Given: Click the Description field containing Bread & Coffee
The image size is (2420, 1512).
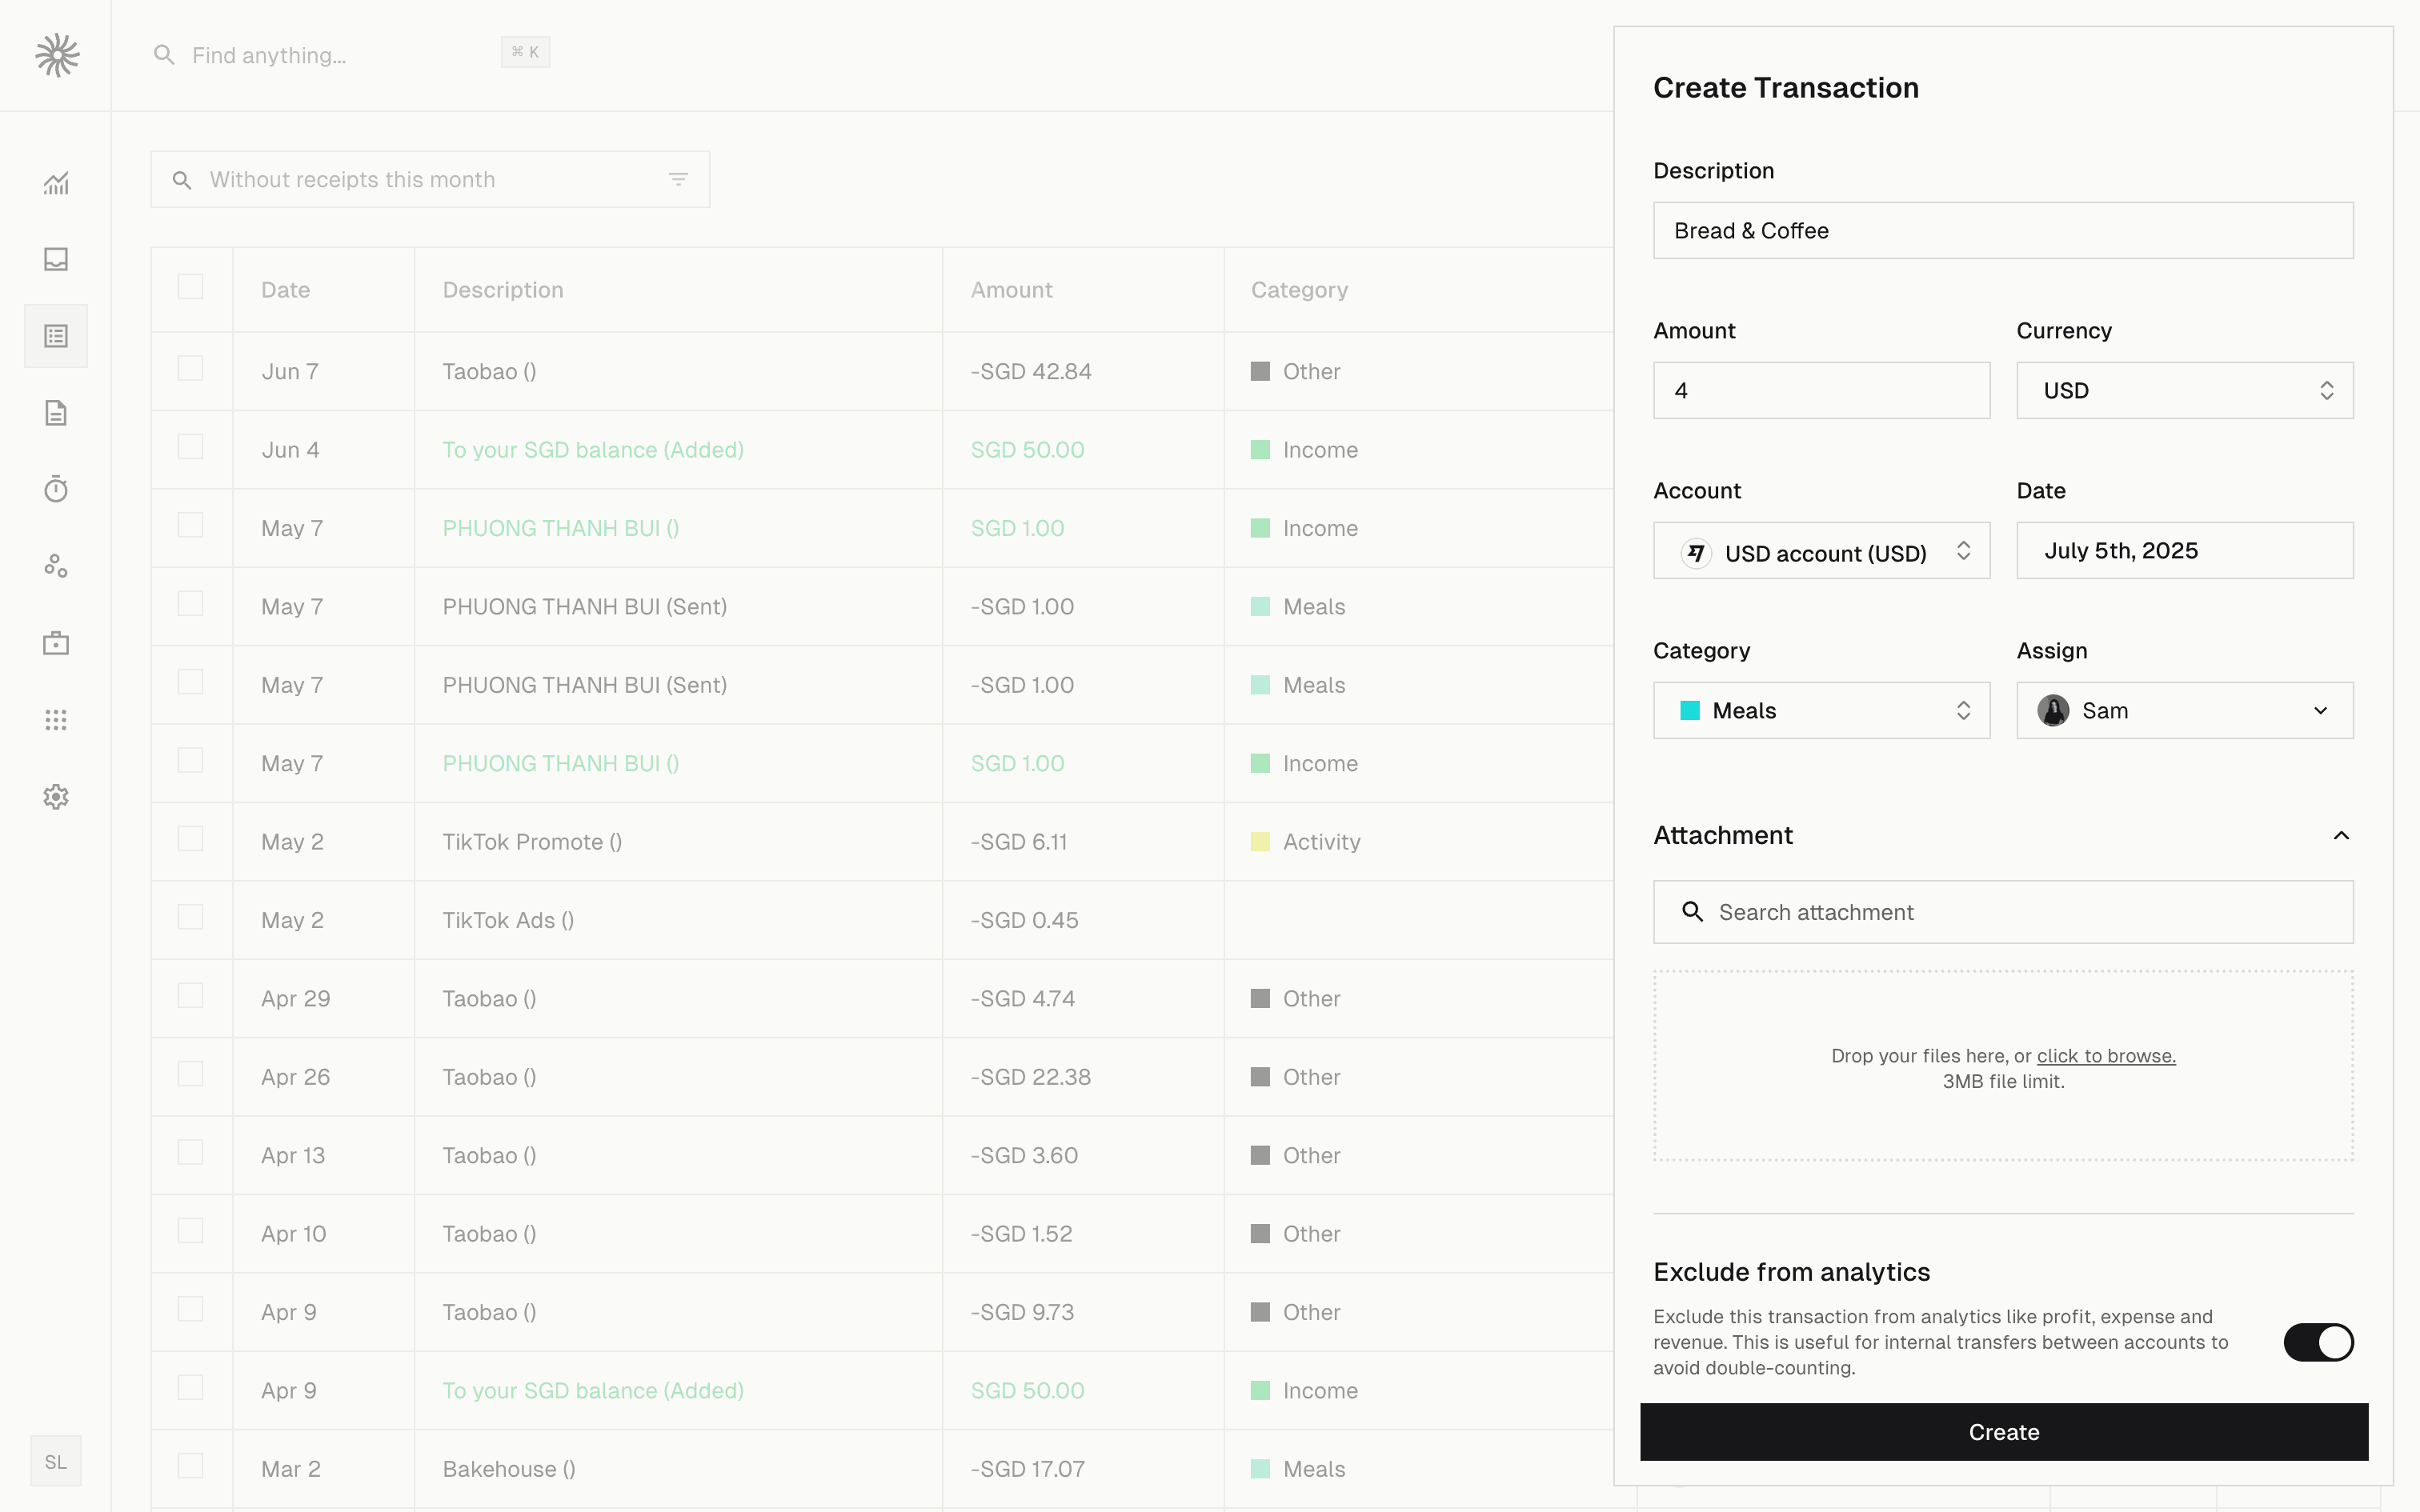Looking at the screenshot, I should point(2002,231).
